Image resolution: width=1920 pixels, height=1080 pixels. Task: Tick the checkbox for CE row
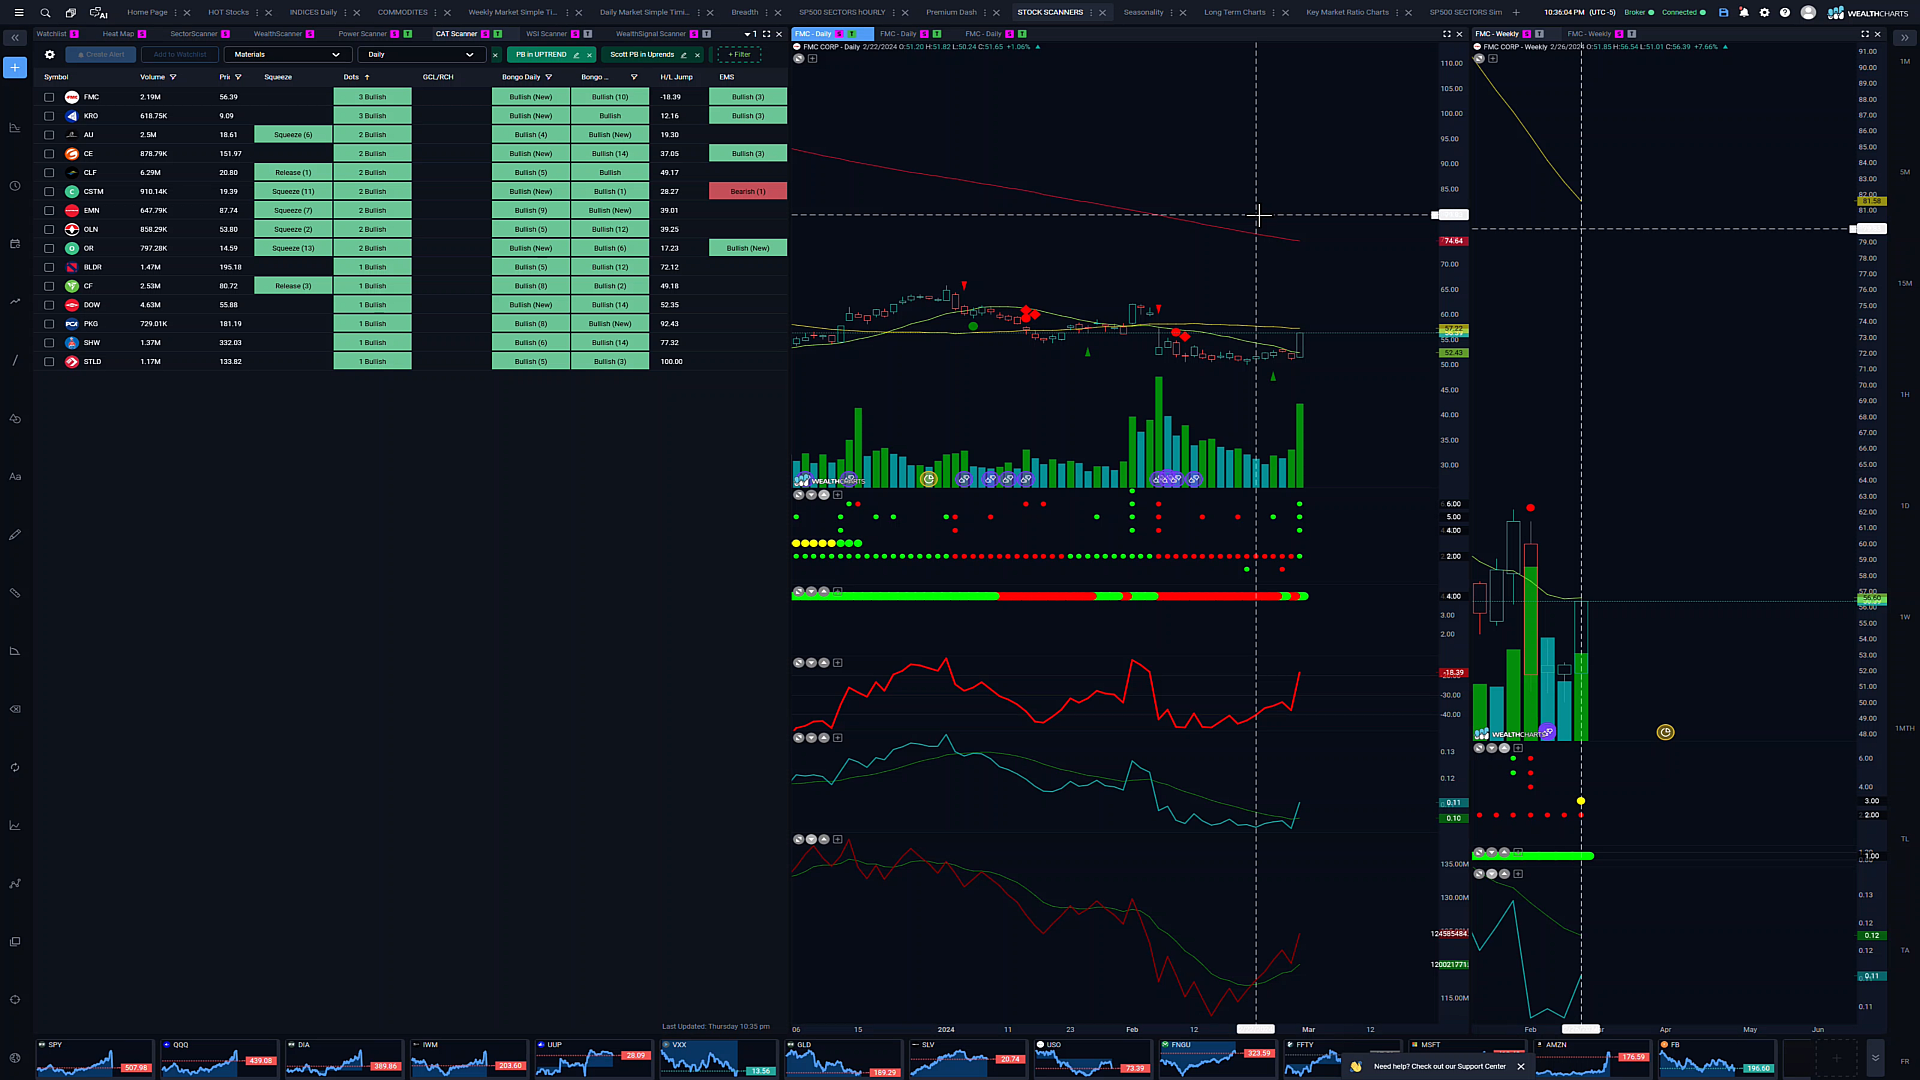(x=49, y=154)
